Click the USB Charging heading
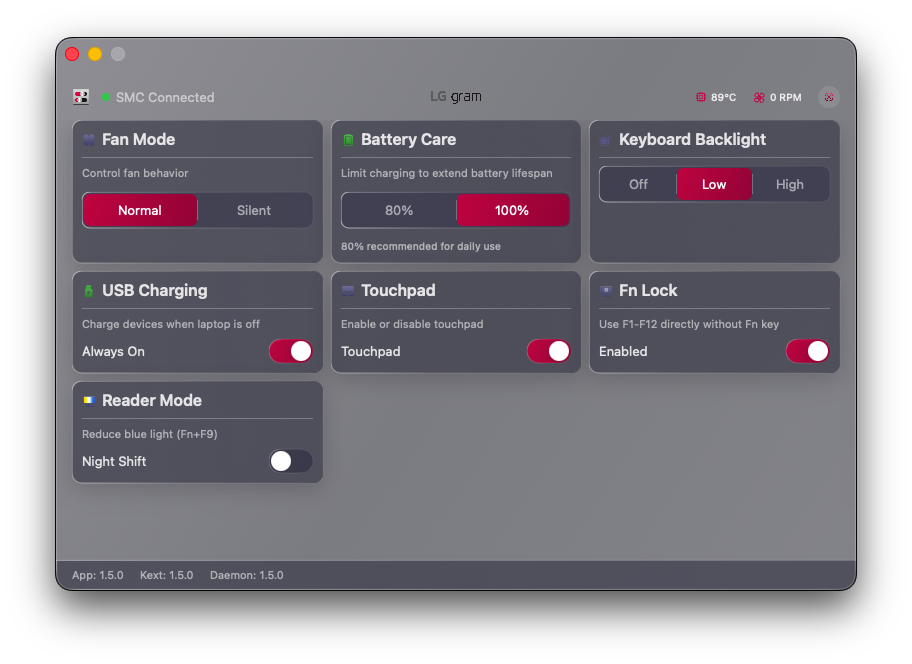912x664 pixels. pos(155,290)
